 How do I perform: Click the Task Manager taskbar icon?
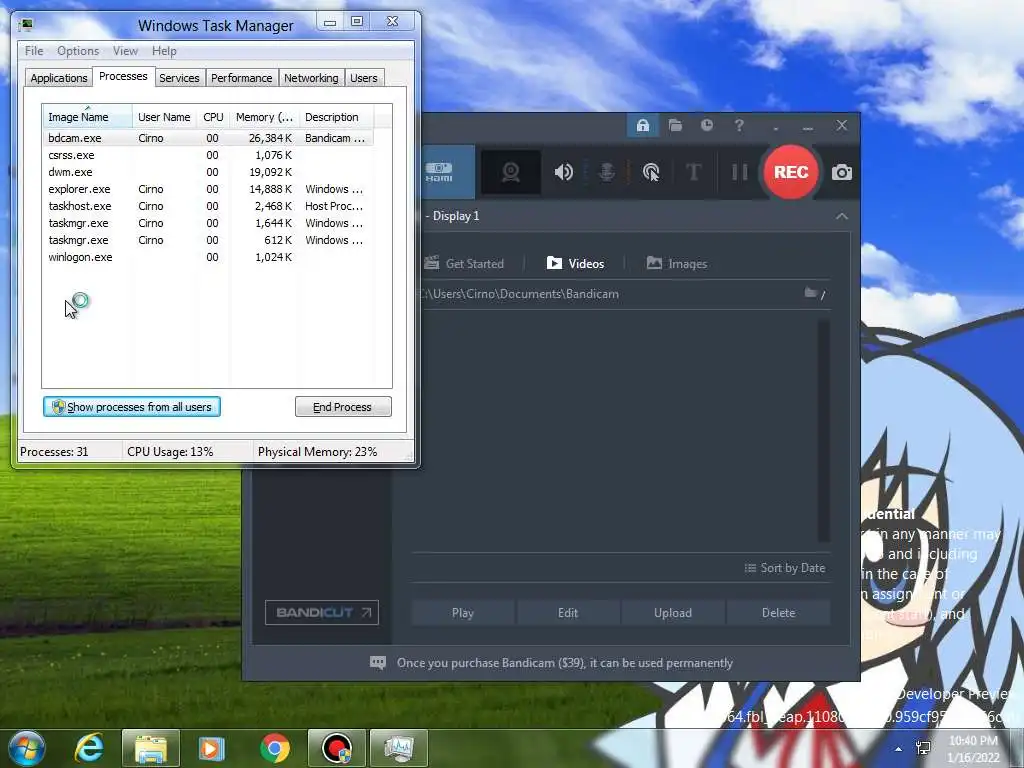click(x=399, y=748)
